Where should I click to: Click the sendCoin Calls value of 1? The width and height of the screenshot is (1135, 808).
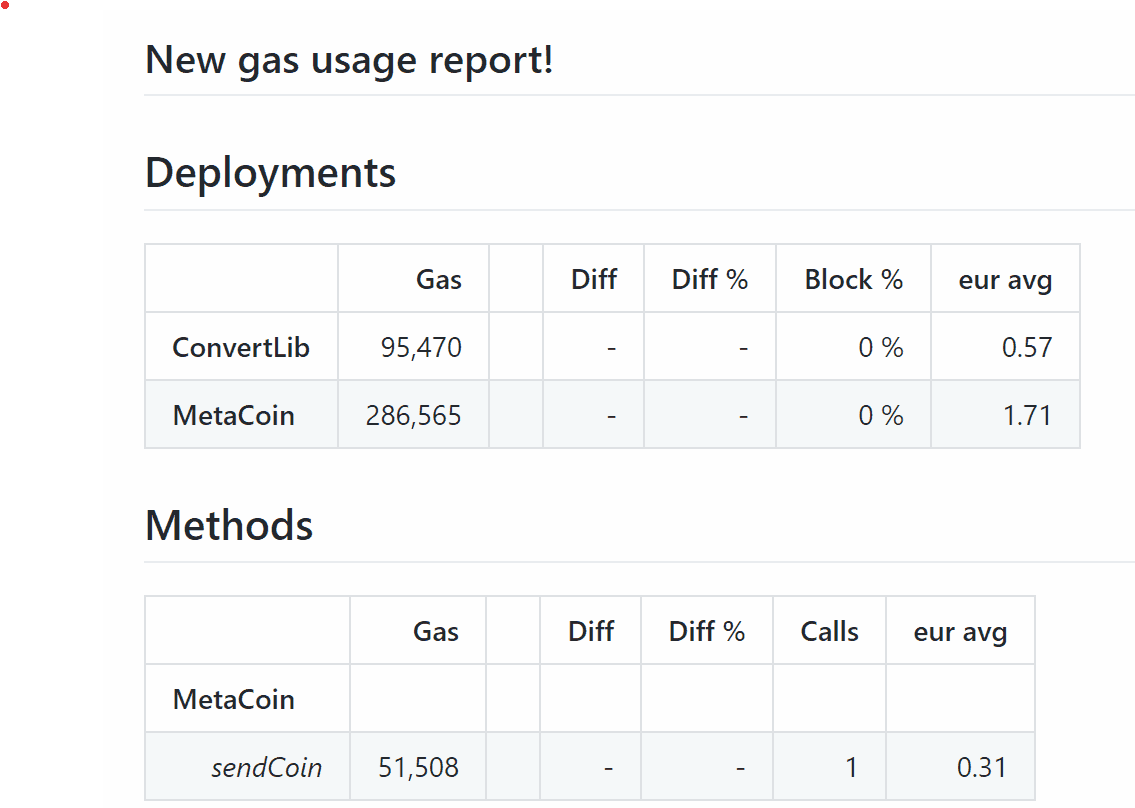(851, 767)
